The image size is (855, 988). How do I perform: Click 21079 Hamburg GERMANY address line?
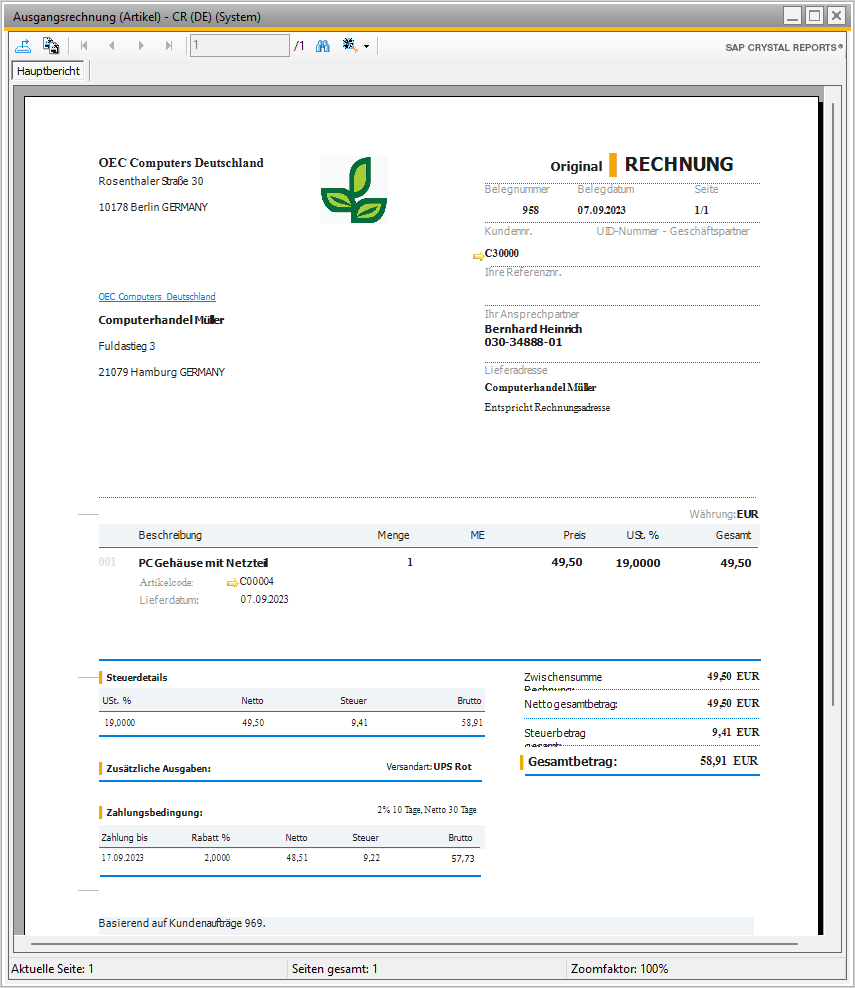pyautogui.click(x=161, y=372)
